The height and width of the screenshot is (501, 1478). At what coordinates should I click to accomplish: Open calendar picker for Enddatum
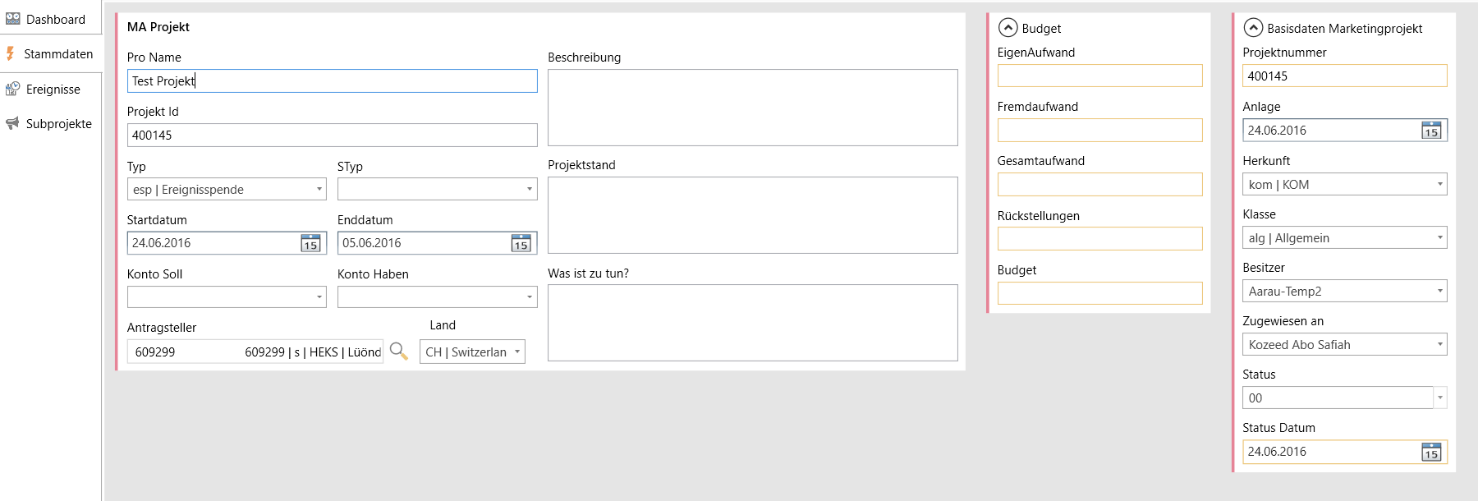(520, 243)
